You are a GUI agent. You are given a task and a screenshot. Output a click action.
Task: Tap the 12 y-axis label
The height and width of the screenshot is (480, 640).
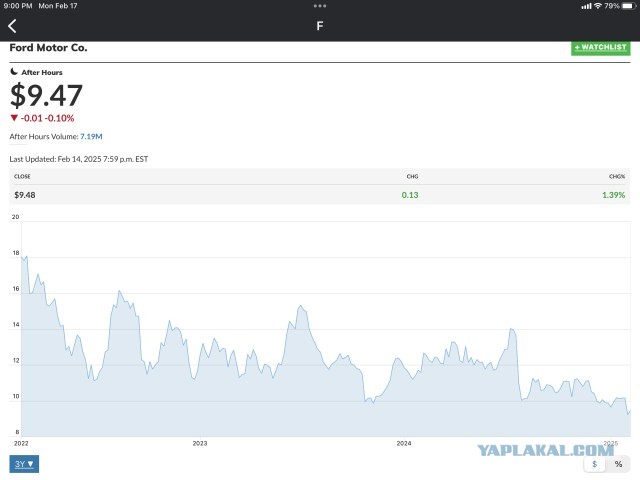(x=16, y=360)
